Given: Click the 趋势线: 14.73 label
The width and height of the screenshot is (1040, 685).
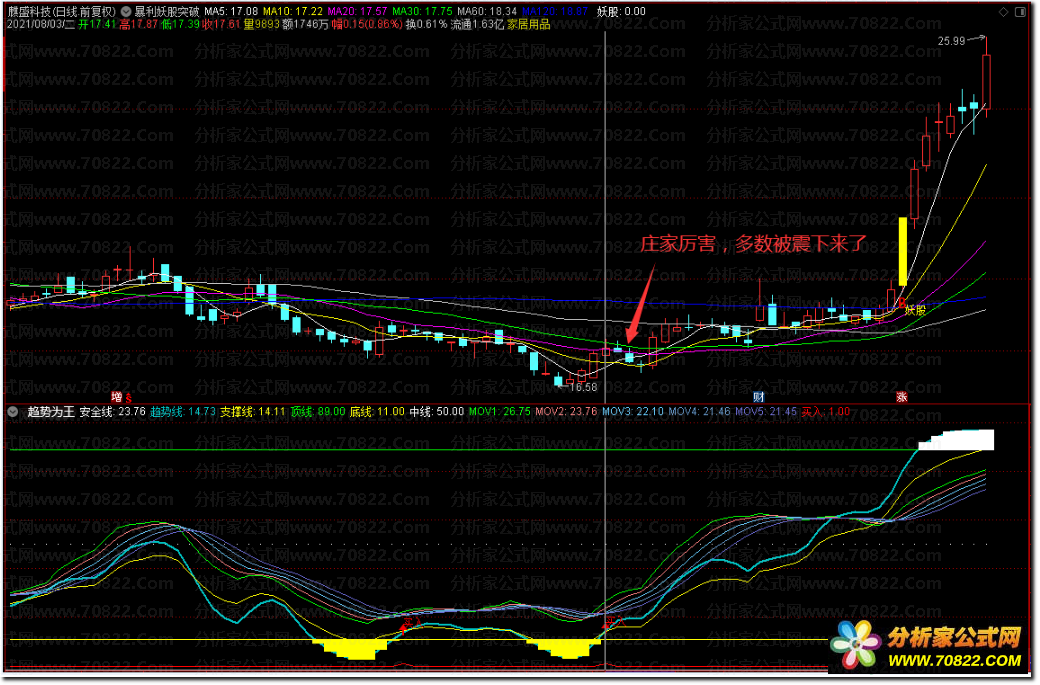Looking at the screenshot, I should (x=183, y=412).
